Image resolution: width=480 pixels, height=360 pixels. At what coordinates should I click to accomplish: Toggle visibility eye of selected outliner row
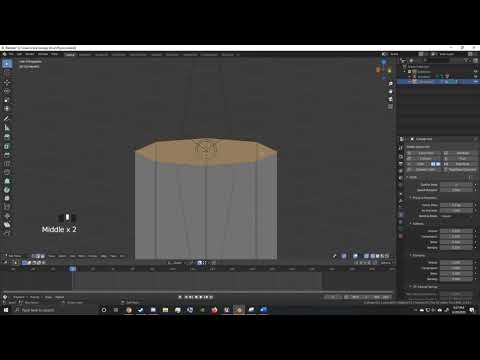[476, 81]
